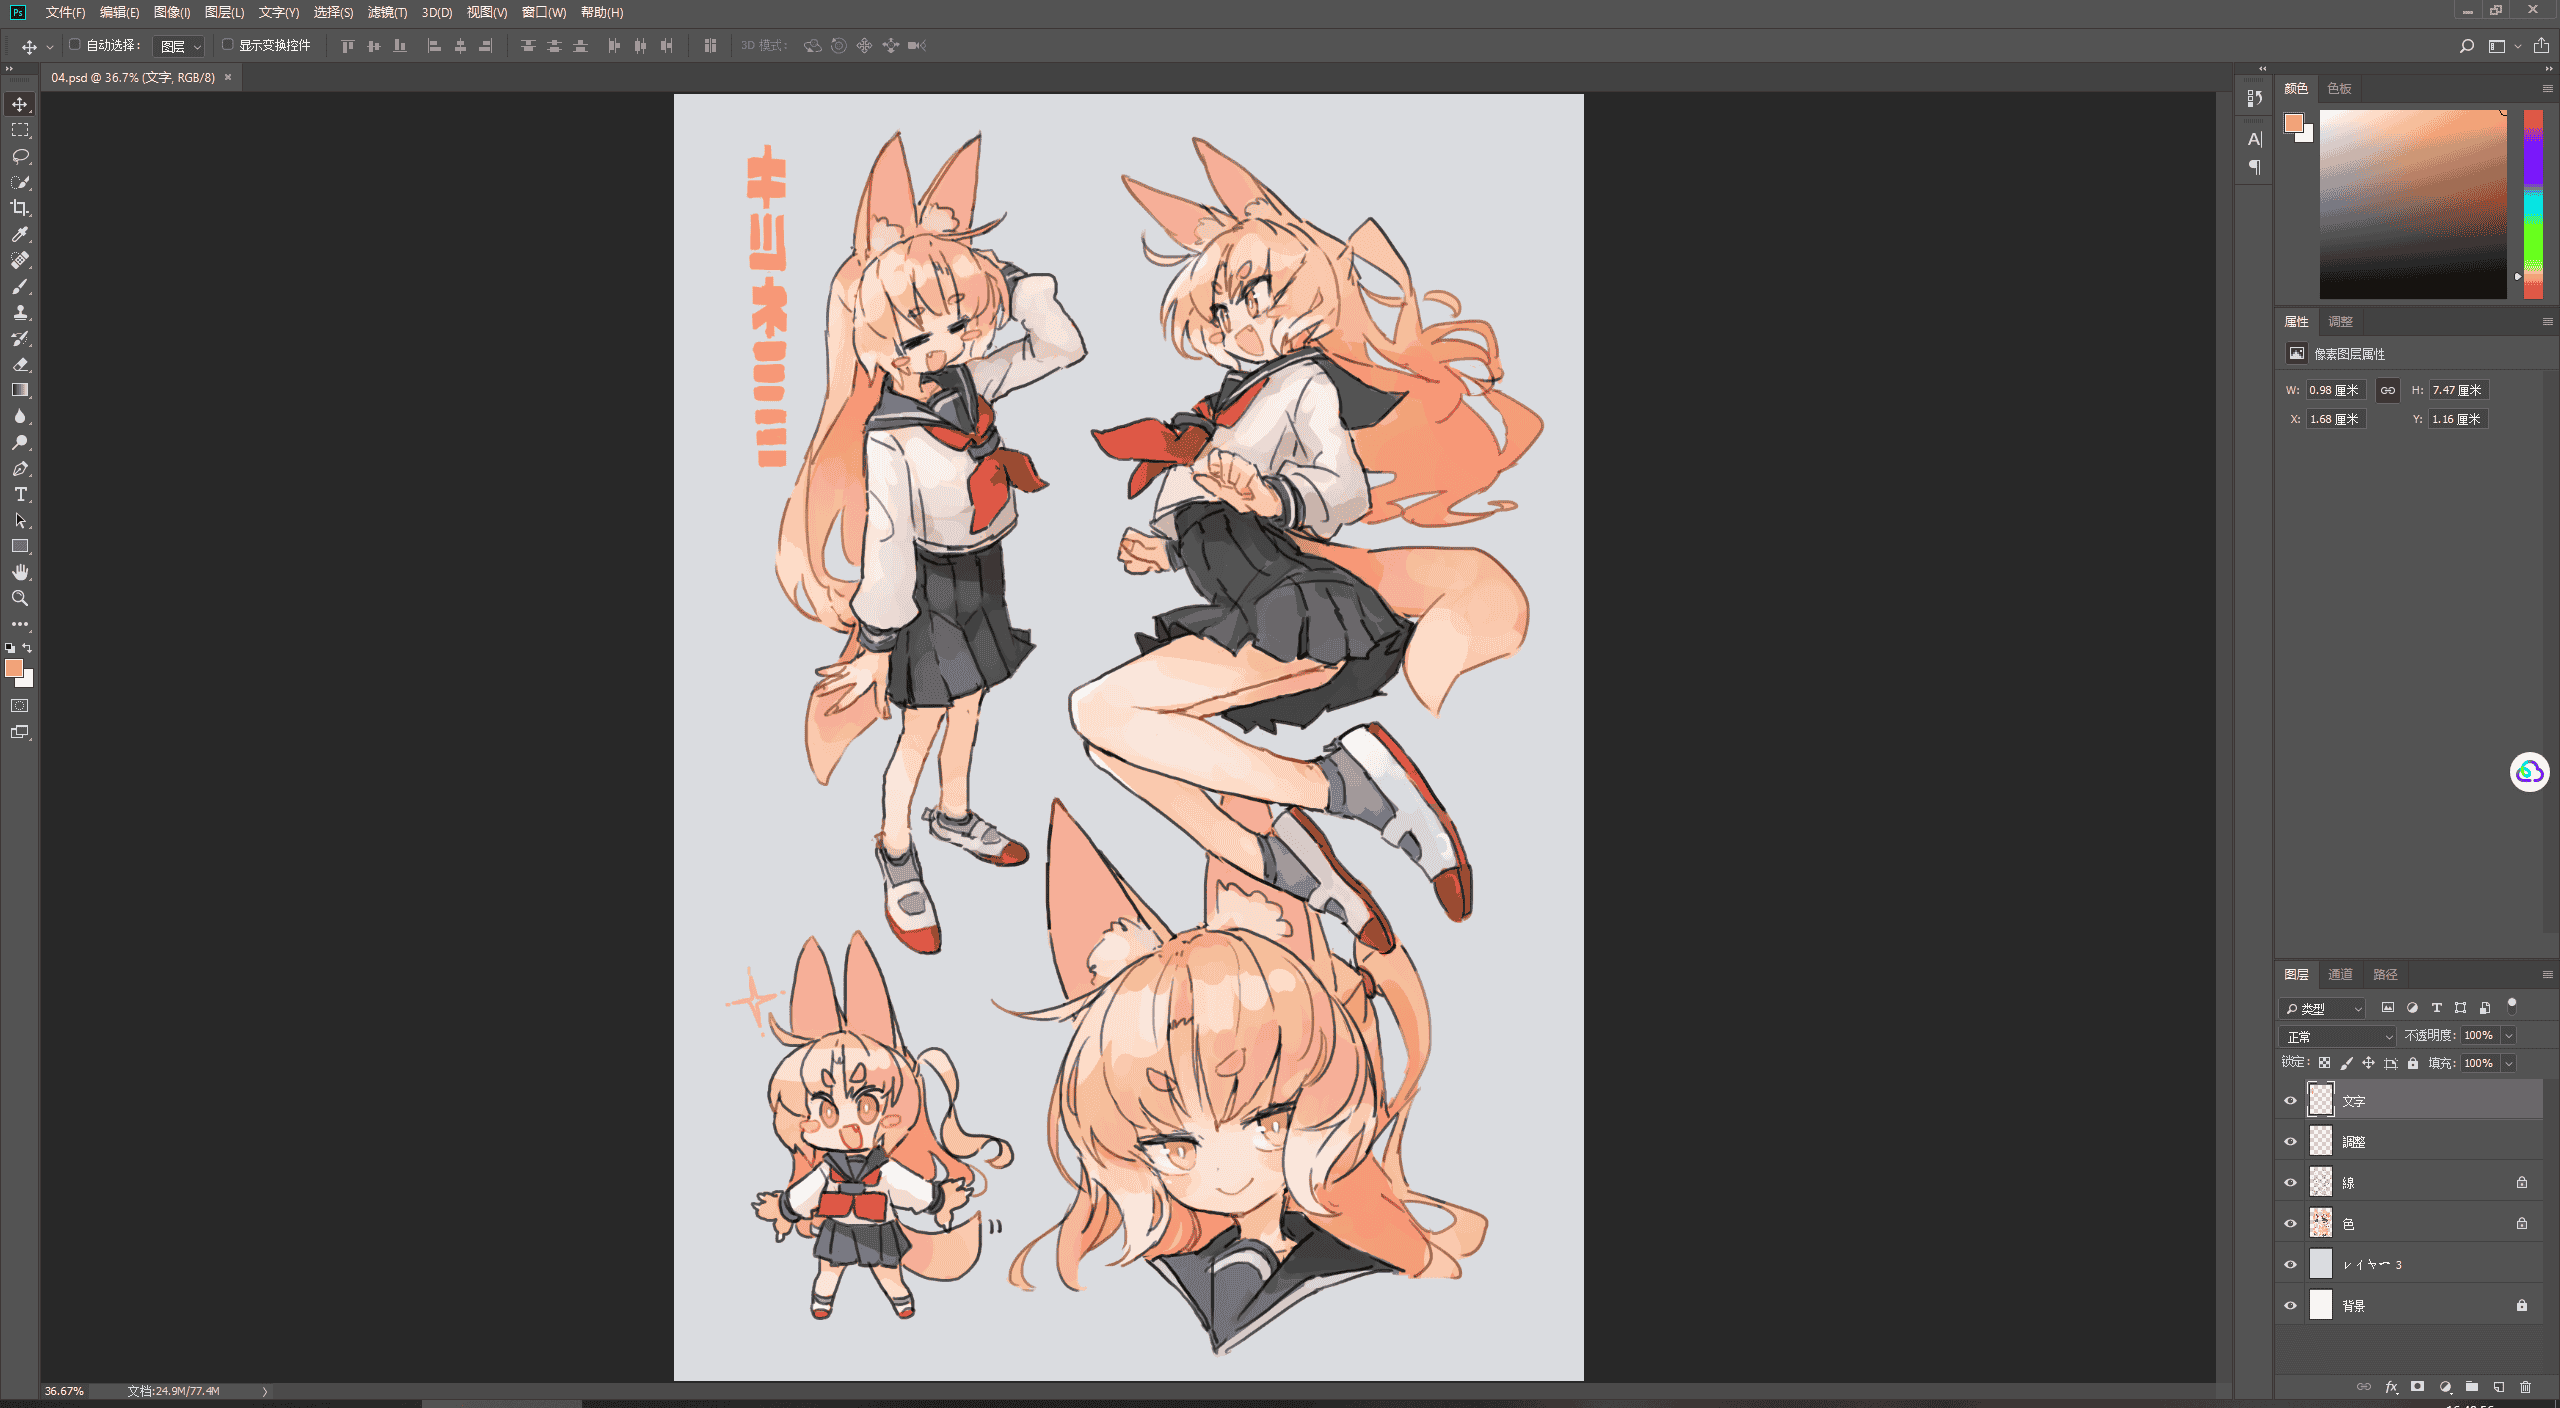Open the Character panel icon
This screenshot has height=1408, width=2560.
click(2254, 139)
